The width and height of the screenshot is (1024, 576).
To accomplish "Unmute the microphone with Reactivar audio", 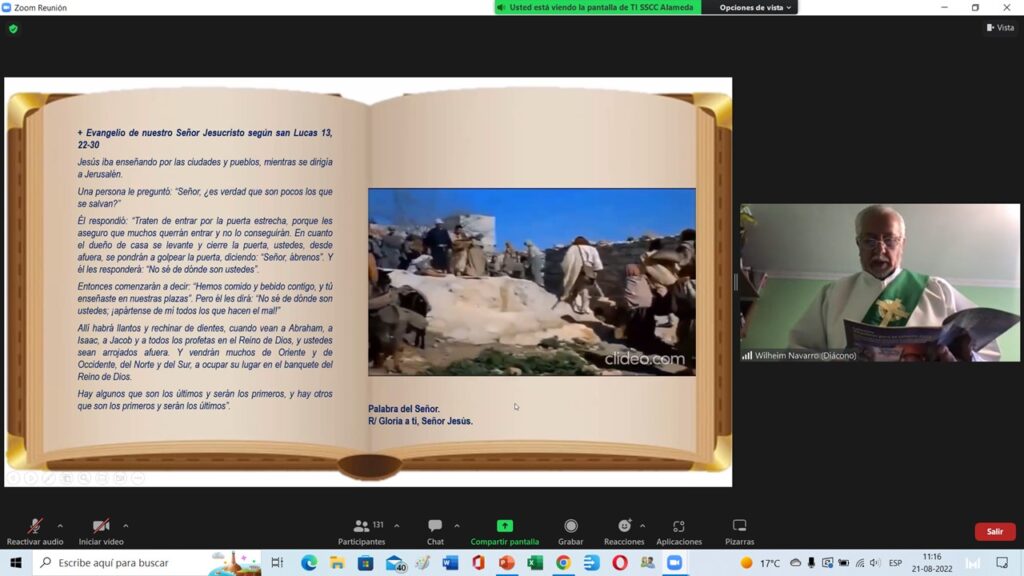I will [x=35, y=532].
